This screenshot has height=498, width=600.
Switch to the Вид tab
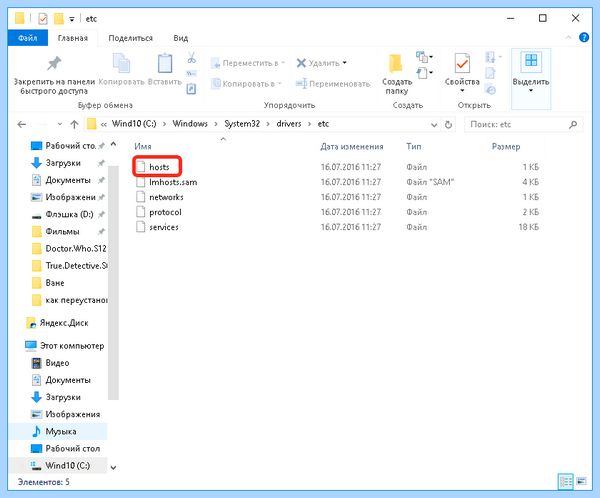[181, 38]
